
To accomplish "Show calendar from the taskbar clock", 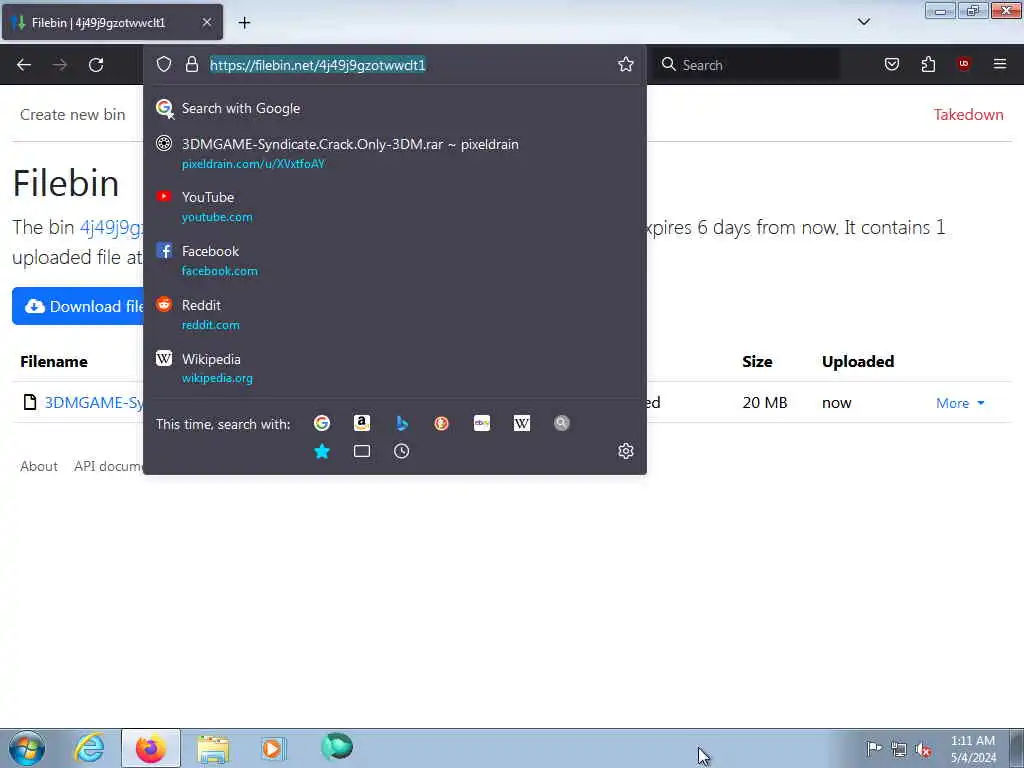I will tap(973, 749).
